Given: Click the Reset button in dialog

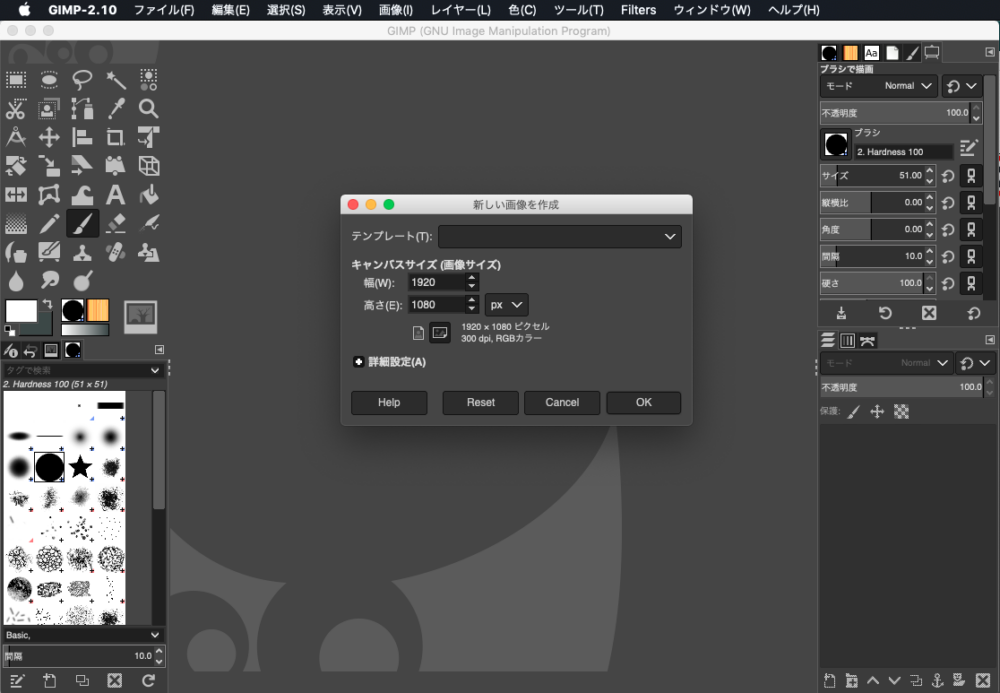Looking at the screenshot, I should 480,402.
